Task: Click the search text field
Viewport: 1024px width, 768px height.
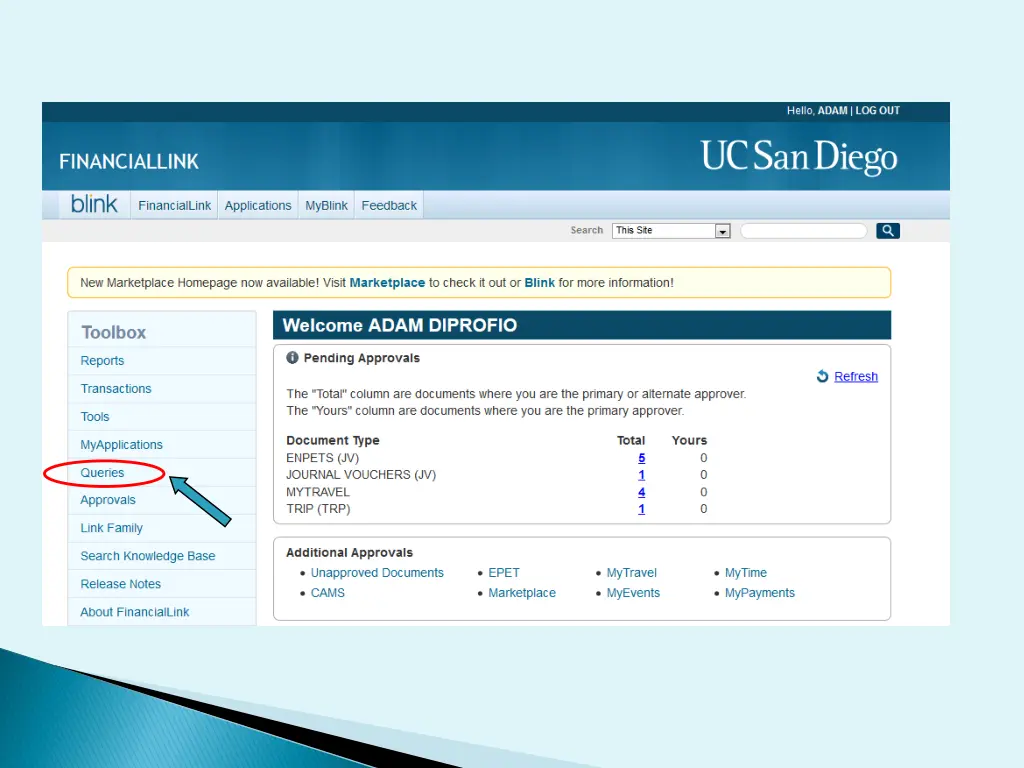Action: click(x=803, y=231)
